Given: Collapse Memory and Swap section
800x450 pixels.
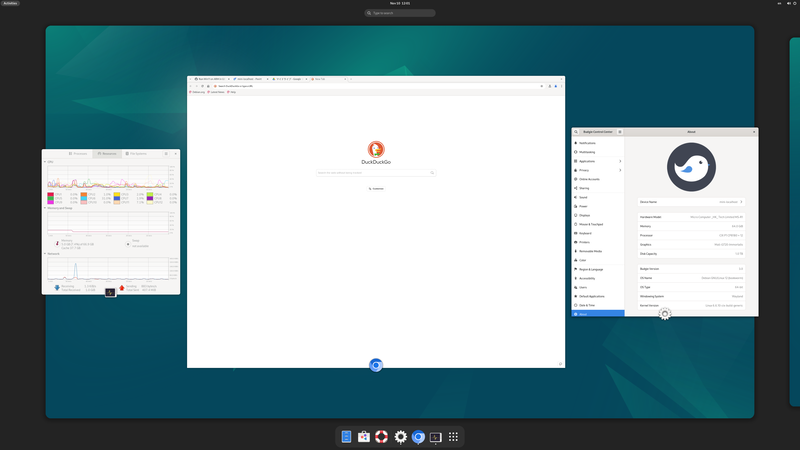Looking at the screenshot, I should tap(45, 208).
